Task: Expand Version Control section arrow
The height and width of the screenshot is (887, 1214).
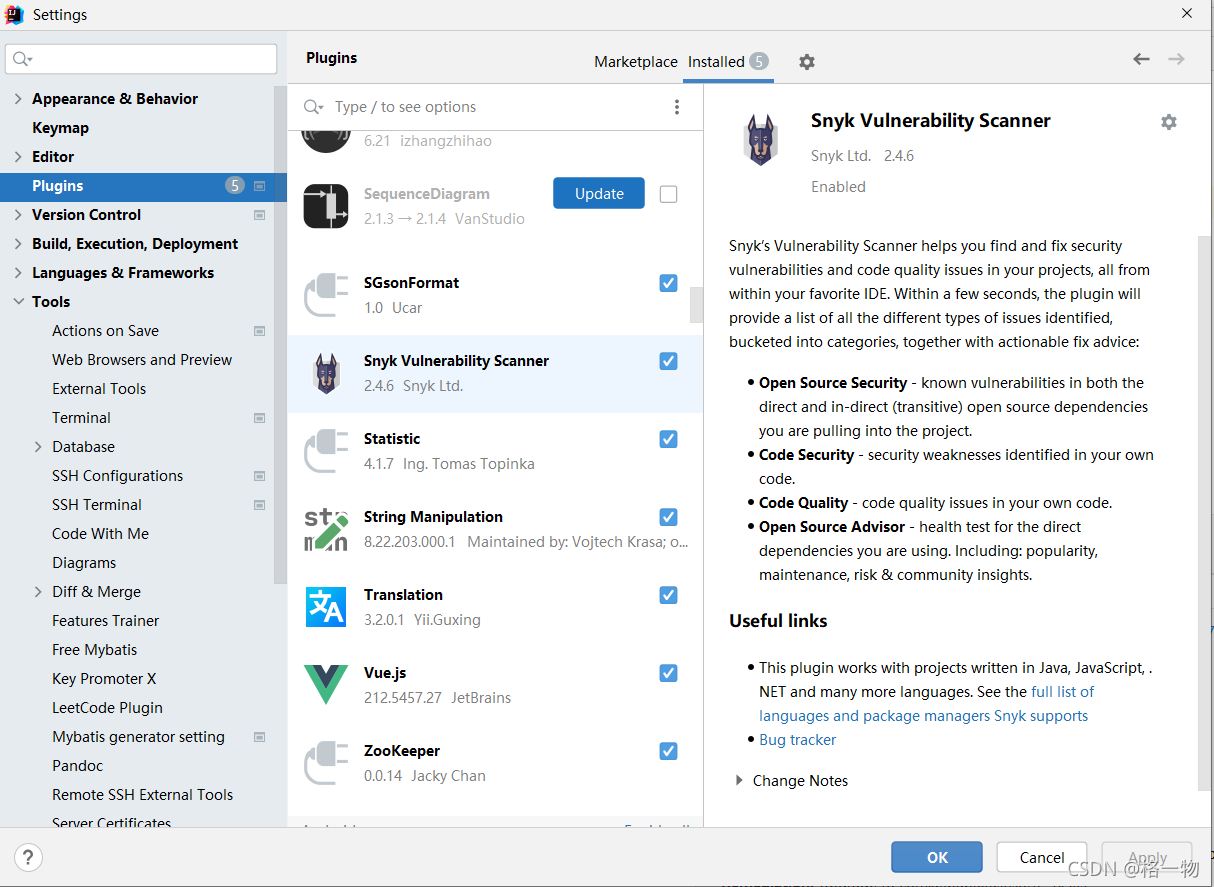Action: (18, 215)
